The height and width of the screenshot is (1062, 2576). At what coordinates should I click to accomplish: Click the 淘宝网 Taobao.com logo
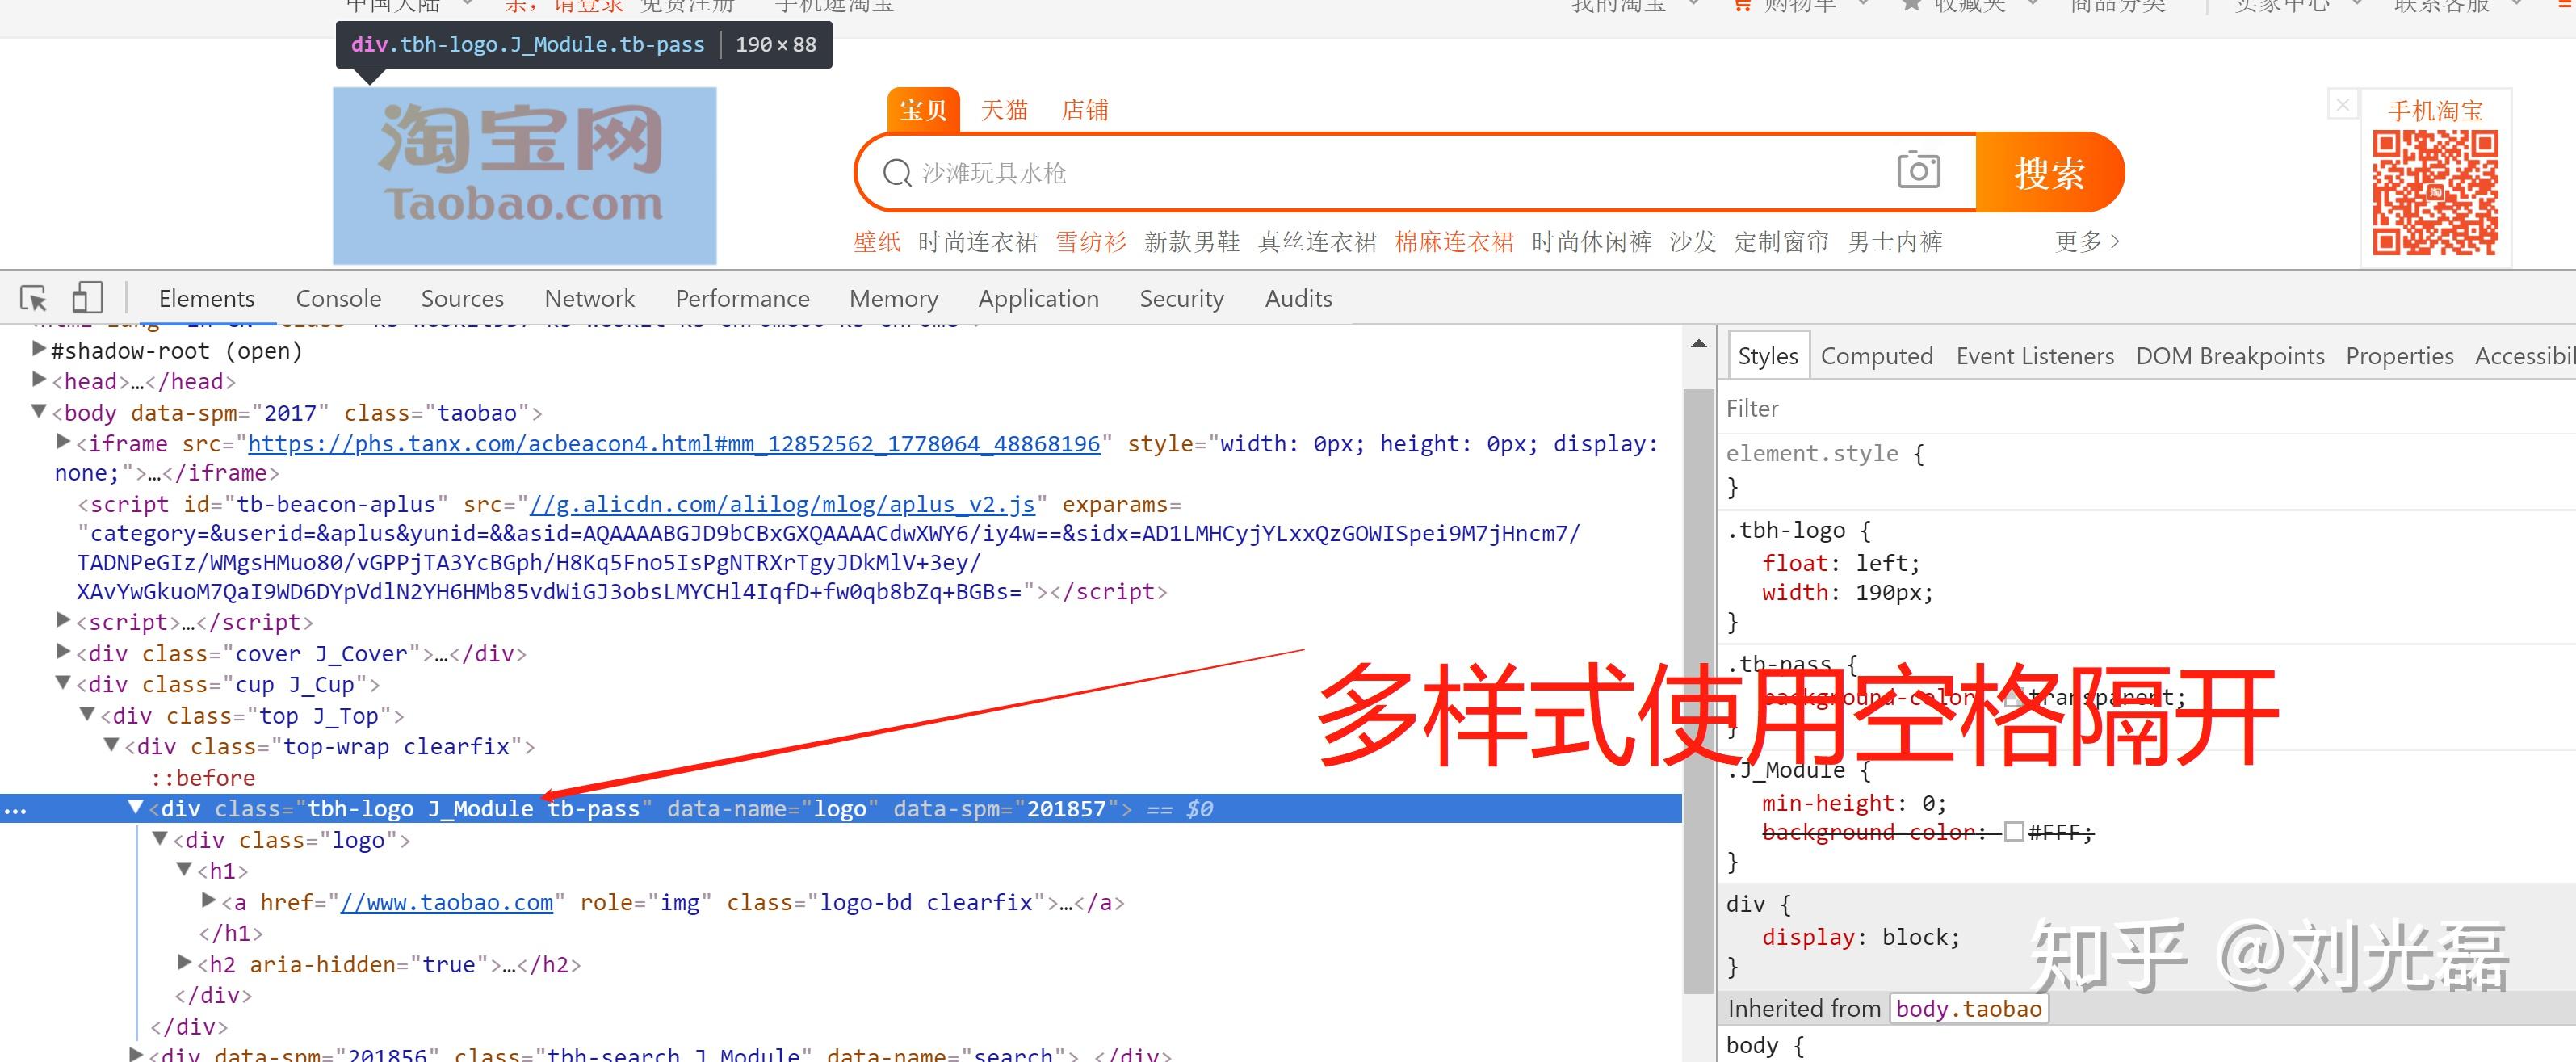[524, 175]
